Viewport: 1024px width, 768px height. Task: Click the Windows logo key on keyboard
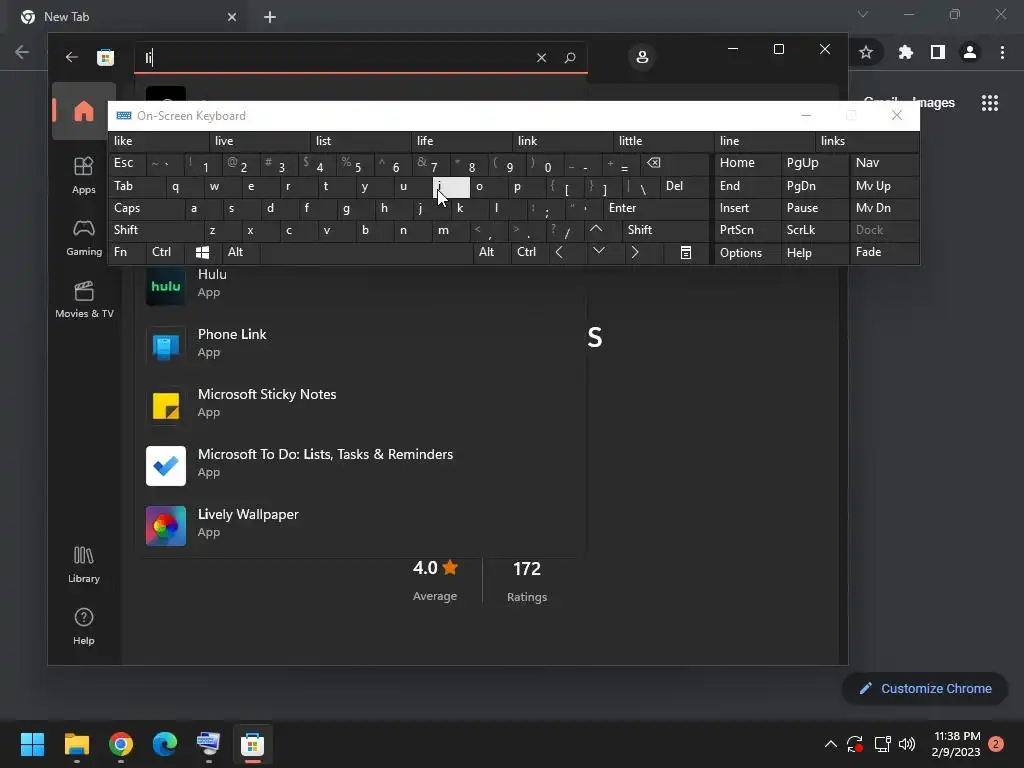coord(202,252)
